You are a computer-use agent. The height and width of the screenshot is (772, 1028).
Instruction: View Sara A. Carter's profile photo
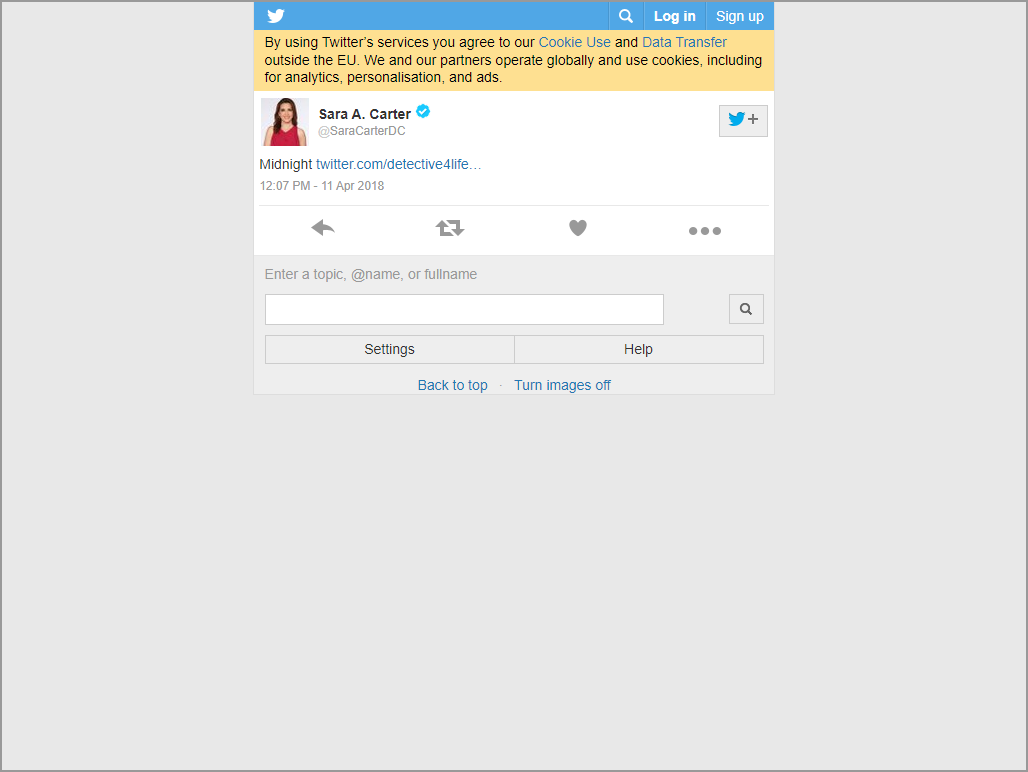[285, 122]
